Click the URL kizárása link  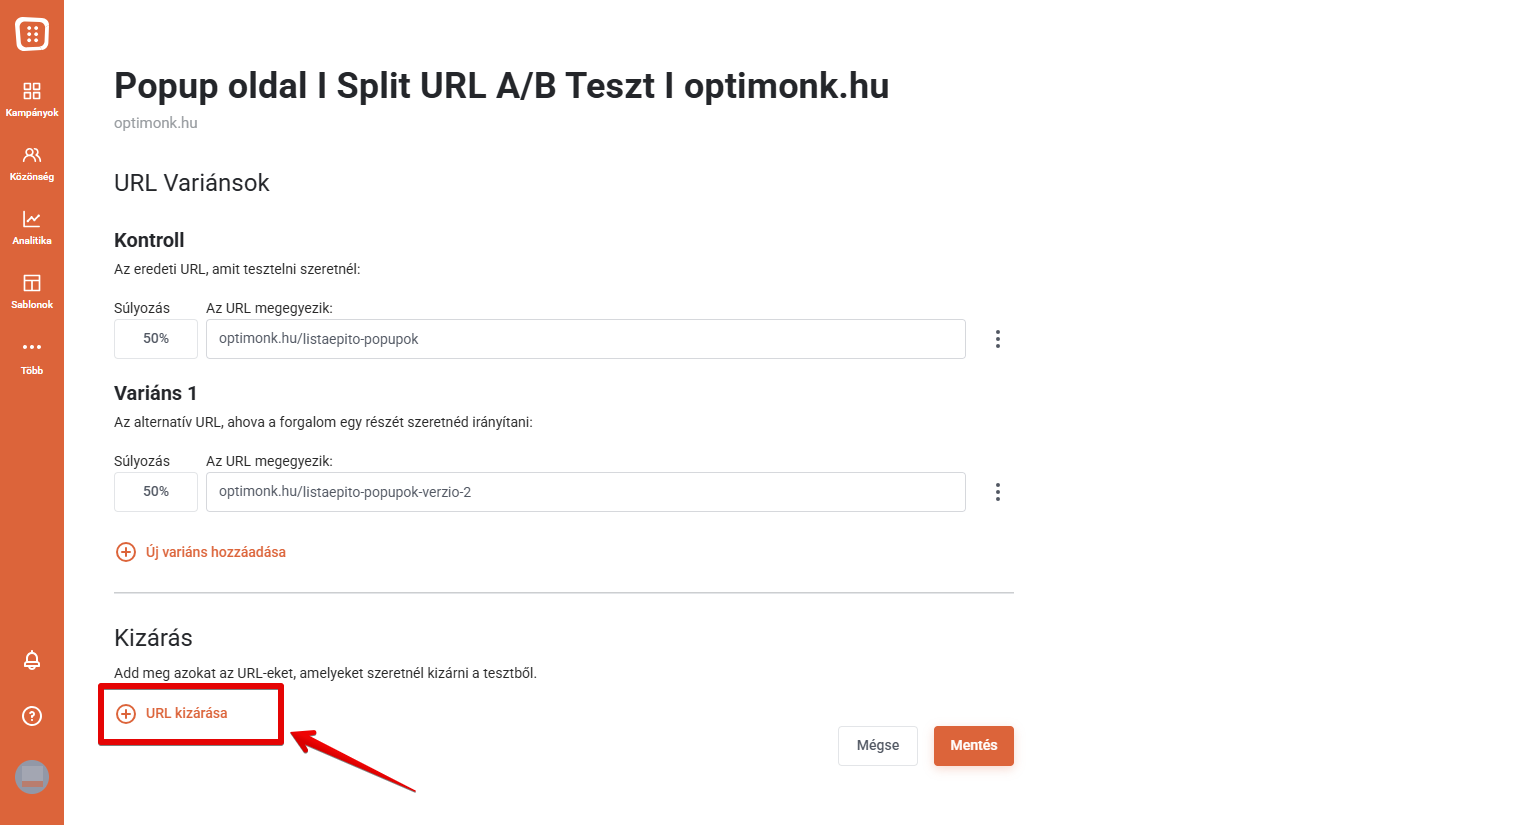[x=187, y=713]
